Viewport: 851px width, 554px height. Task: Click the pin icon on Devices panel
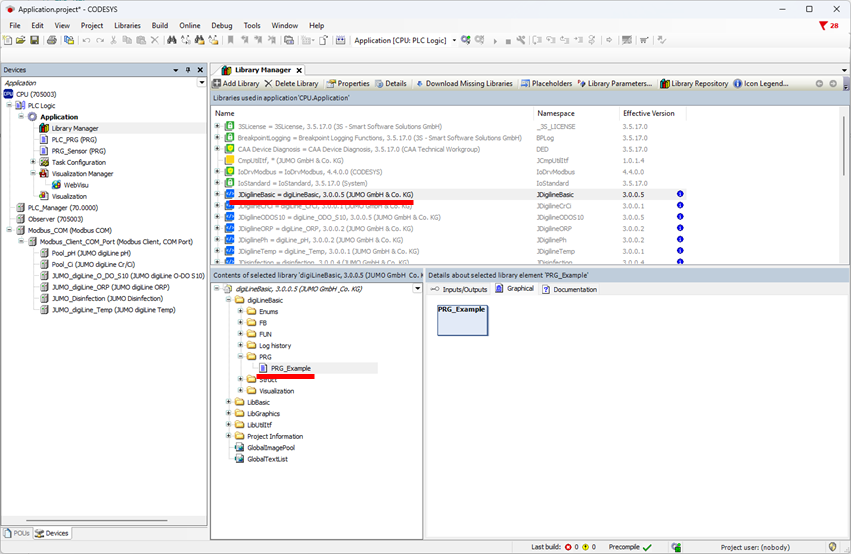tap(188, 70)
